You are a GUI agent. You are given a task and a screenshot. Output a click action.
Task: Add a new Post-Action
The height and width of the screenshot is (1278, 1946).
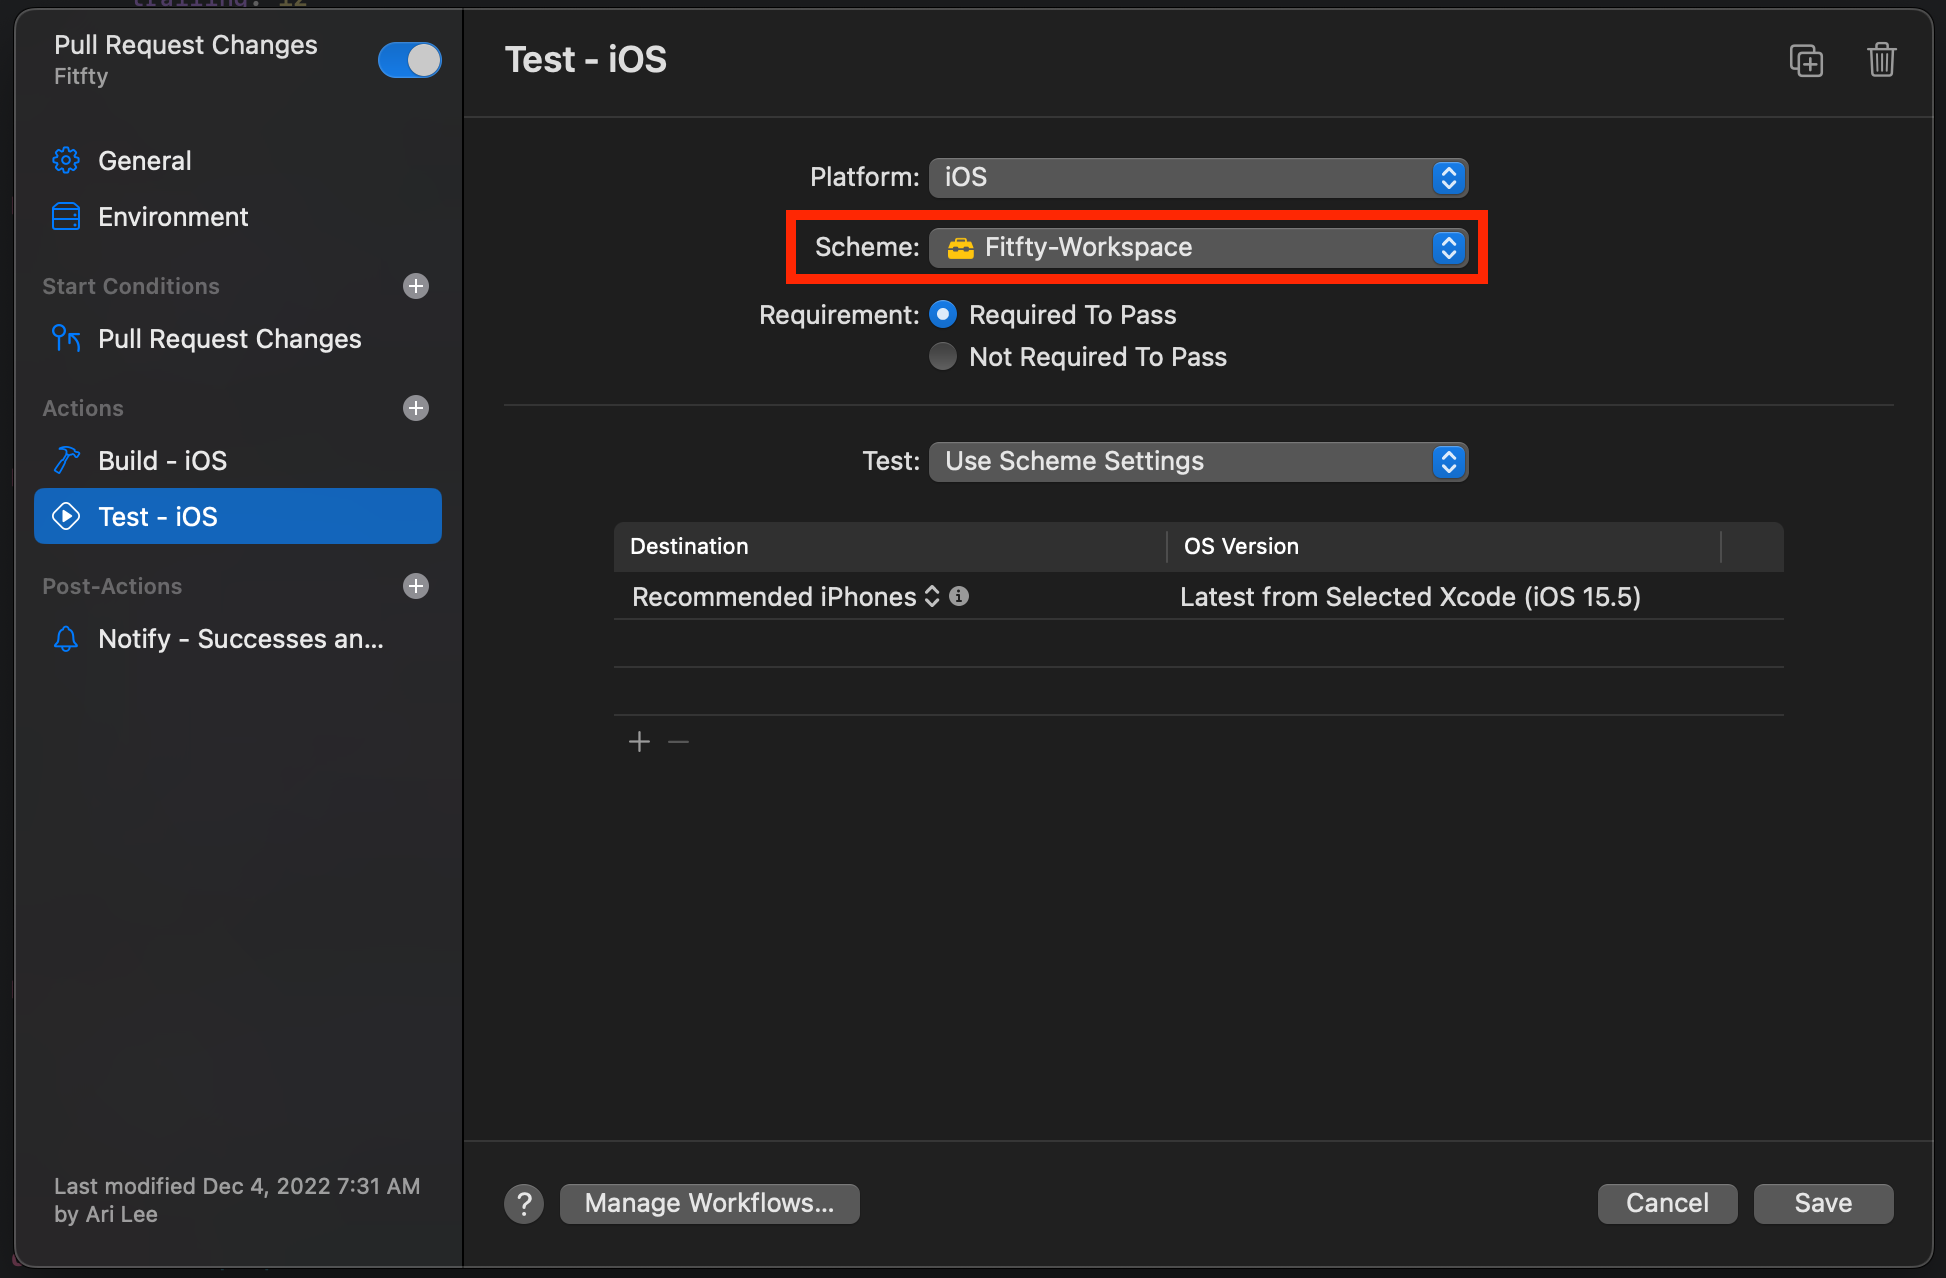[x=416, y=586]
